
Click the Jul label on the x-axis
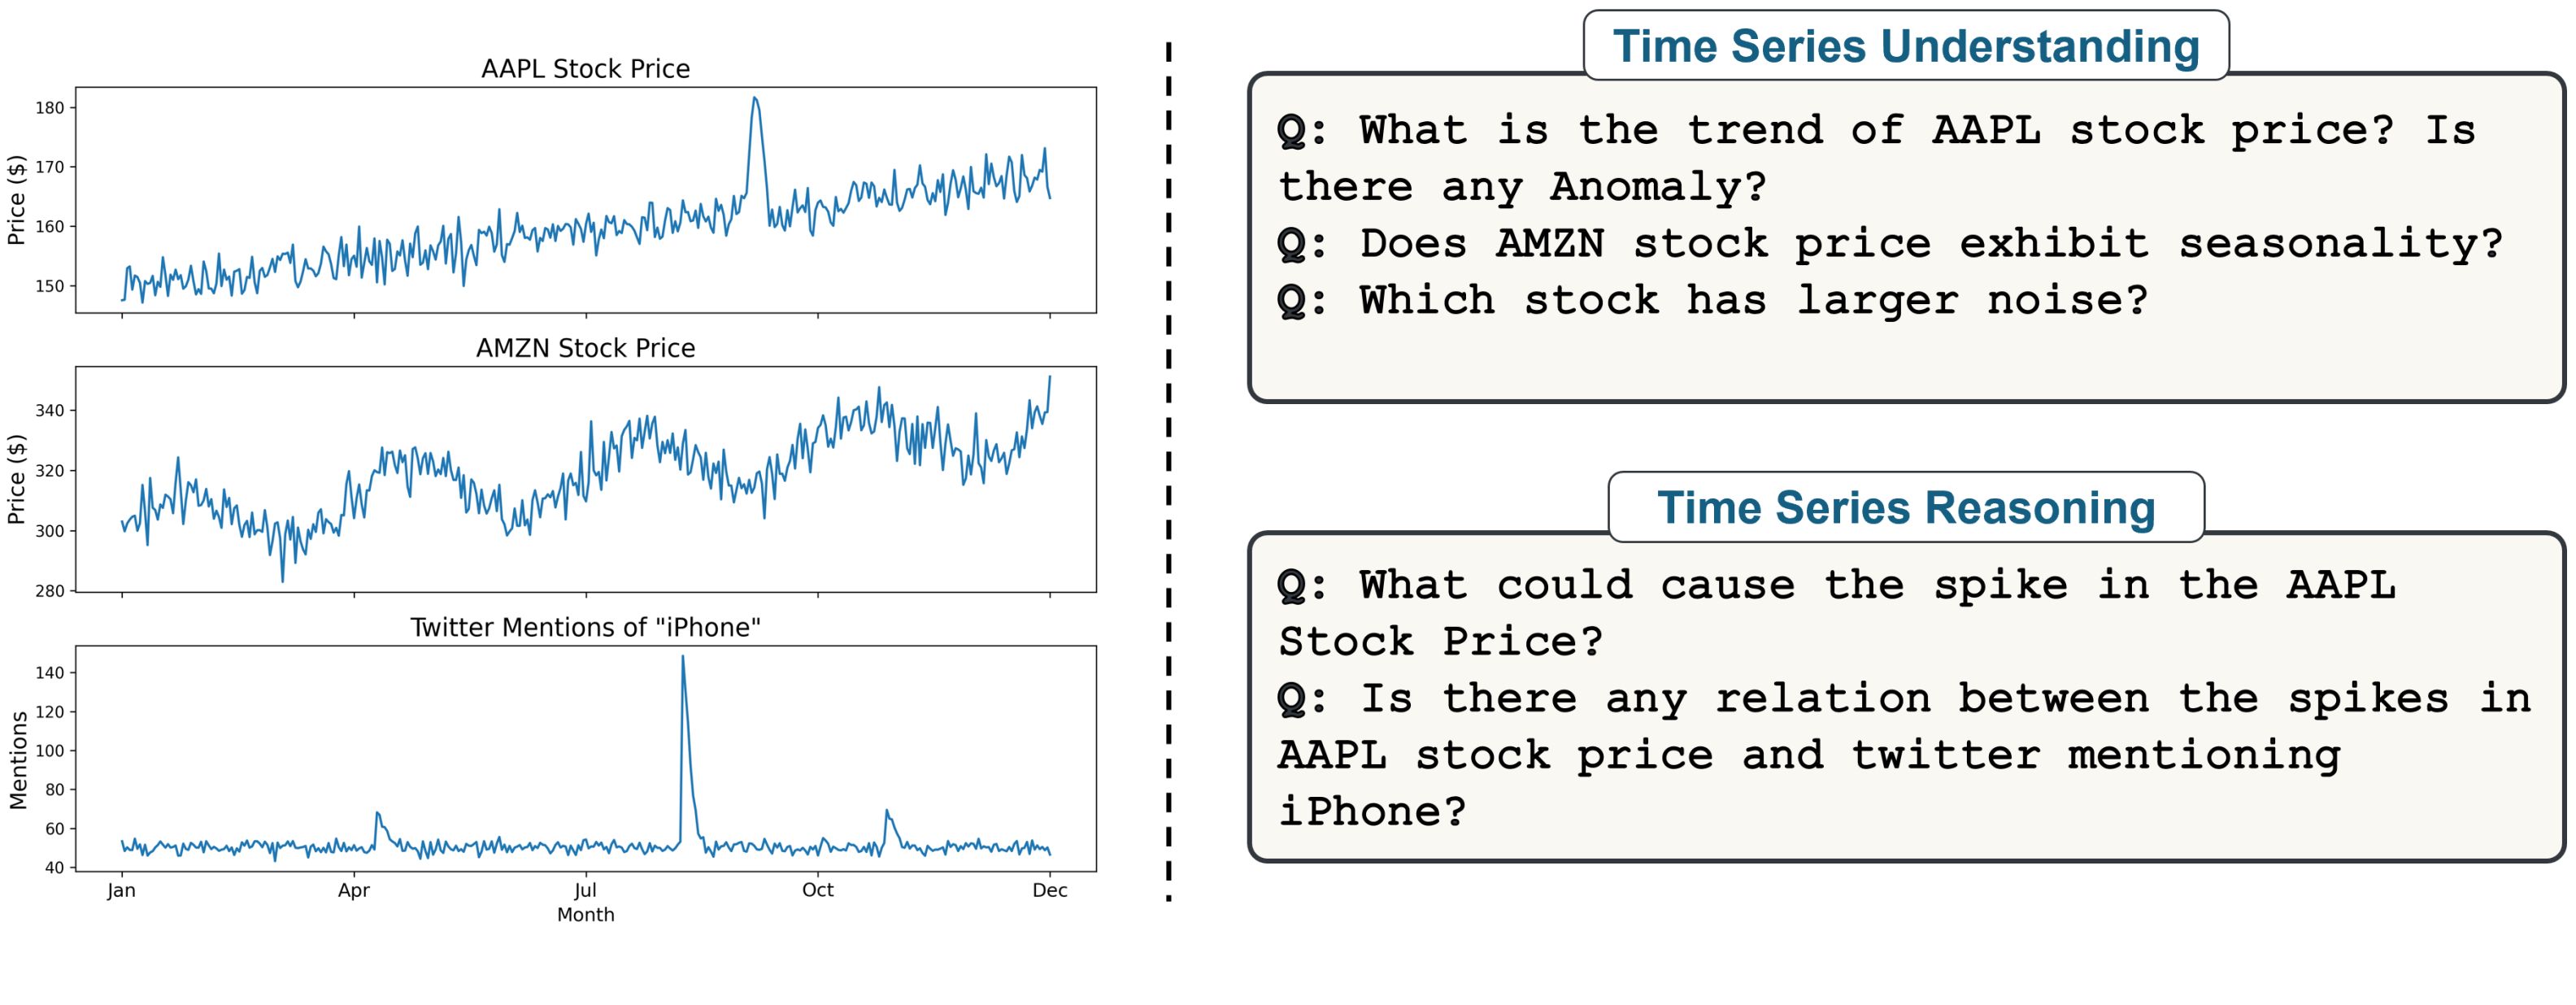[585, 890]
